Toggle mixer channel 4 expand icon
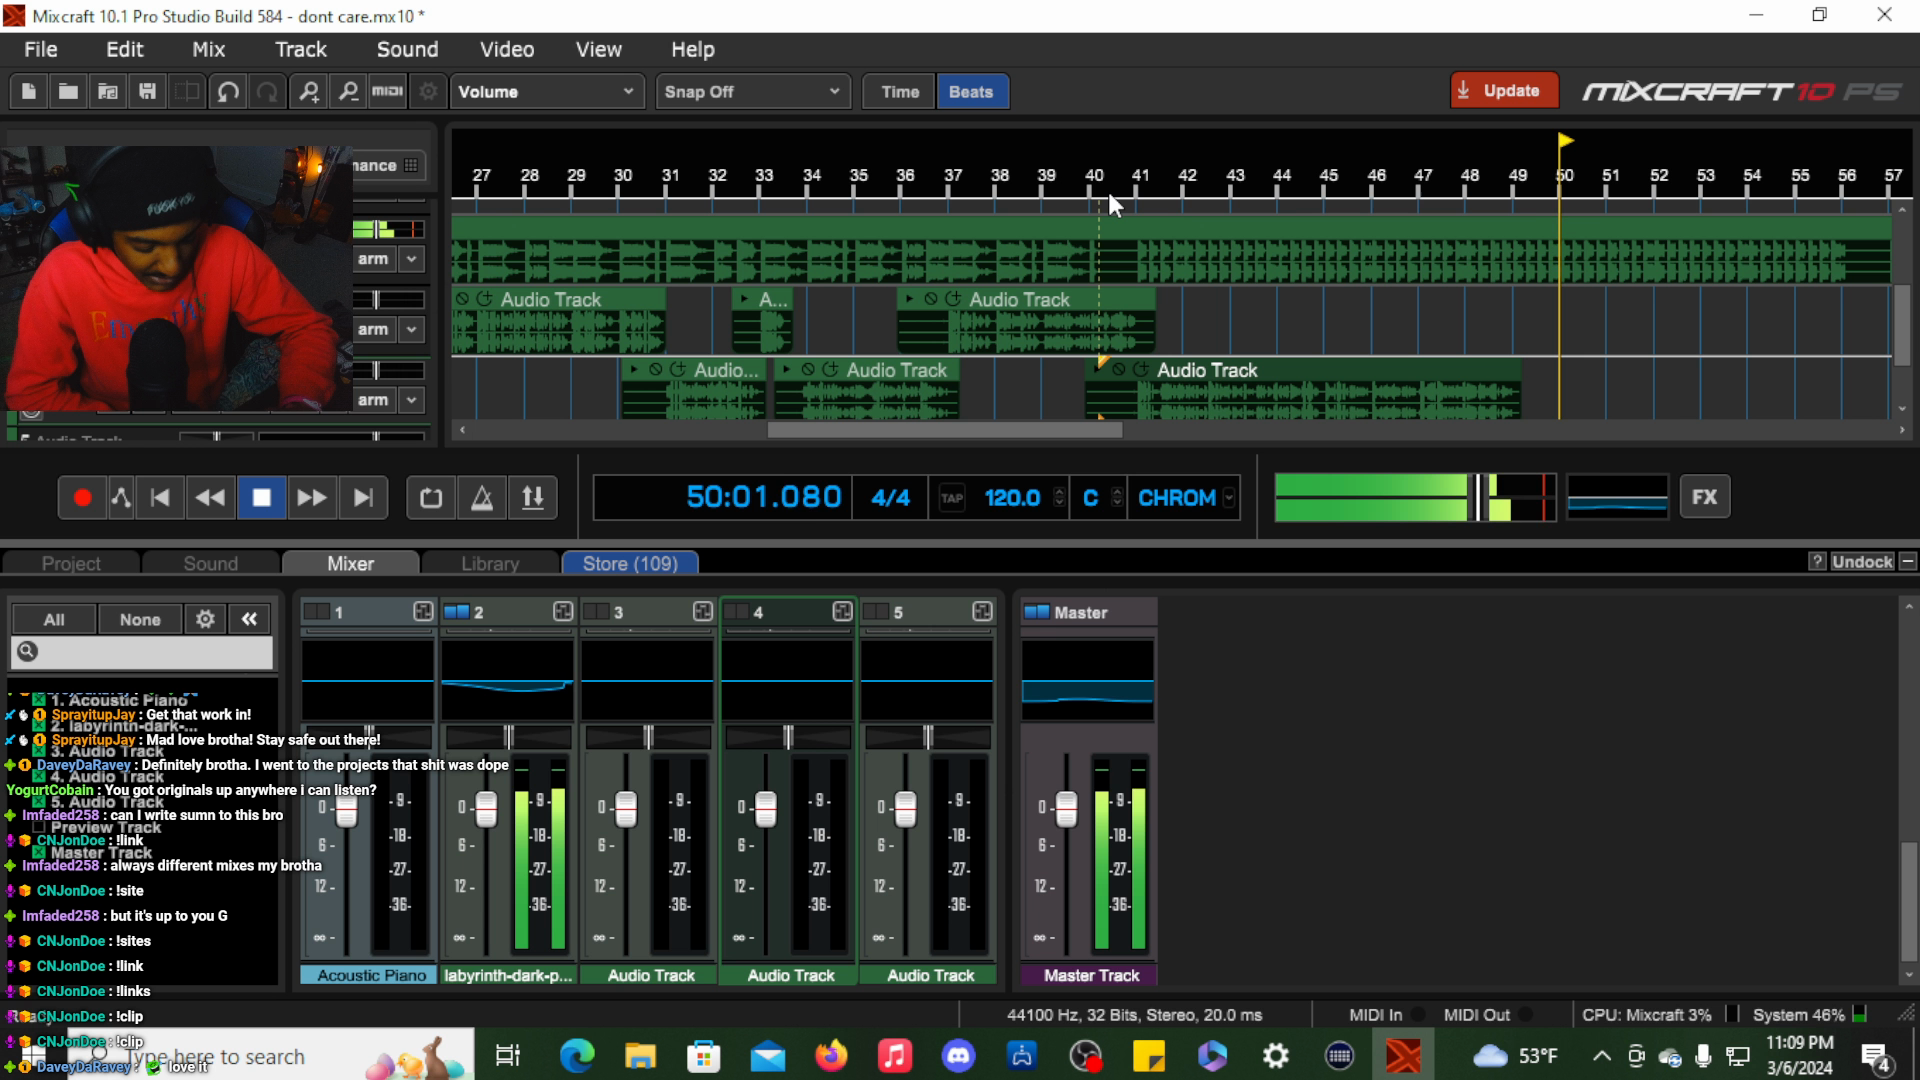The image size is (1920, 1080). [843, 611]
